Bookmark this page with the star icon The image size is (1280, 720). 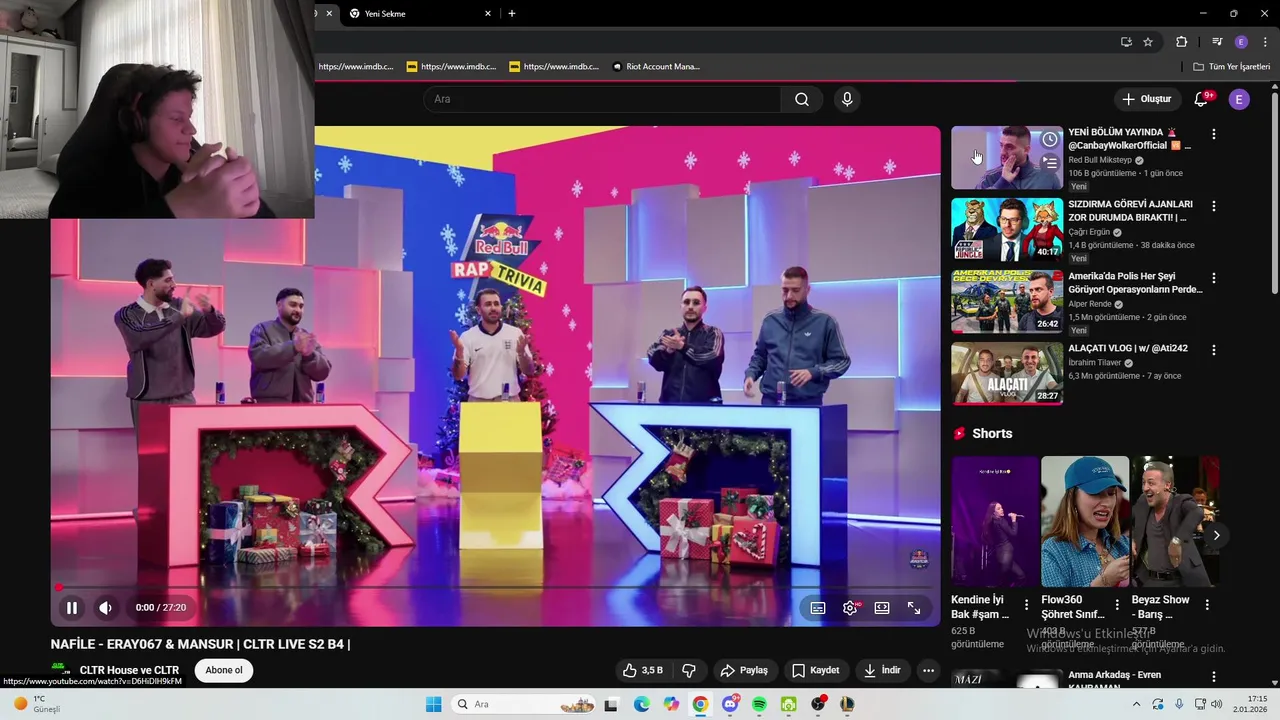pos(1148,42)
